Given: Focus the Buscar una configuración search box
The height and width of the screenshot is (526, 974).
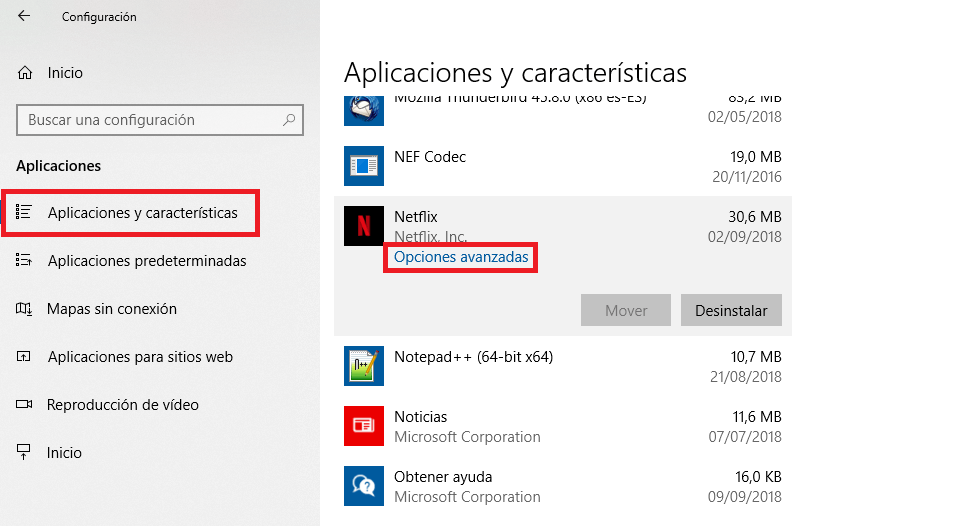Looking at the screenshot, I should [160, 120].
